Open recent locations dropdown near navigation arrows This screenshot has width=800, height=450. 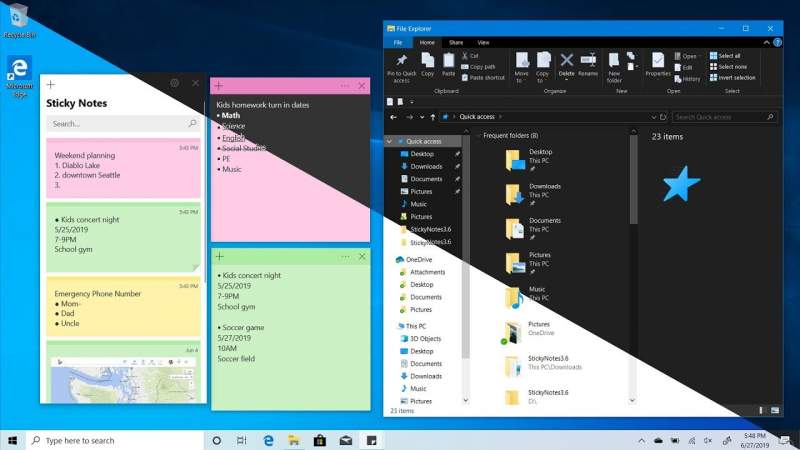click(x=422, y=117)
